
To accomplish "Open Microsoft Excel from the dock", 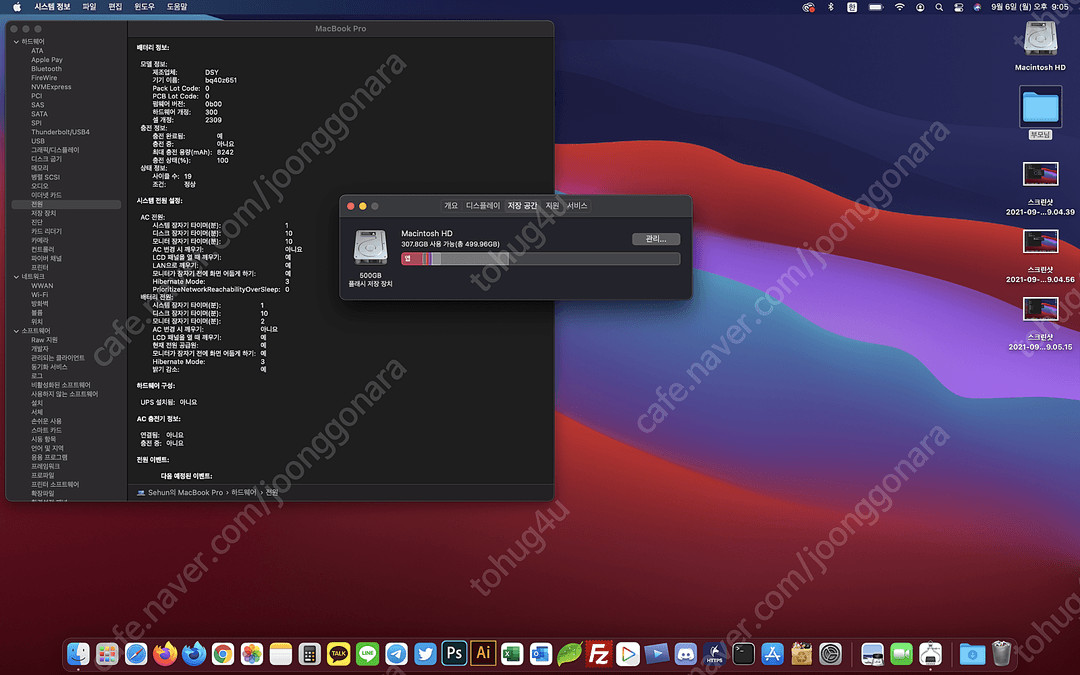I will pyautogui.click(x=512, y=654).
